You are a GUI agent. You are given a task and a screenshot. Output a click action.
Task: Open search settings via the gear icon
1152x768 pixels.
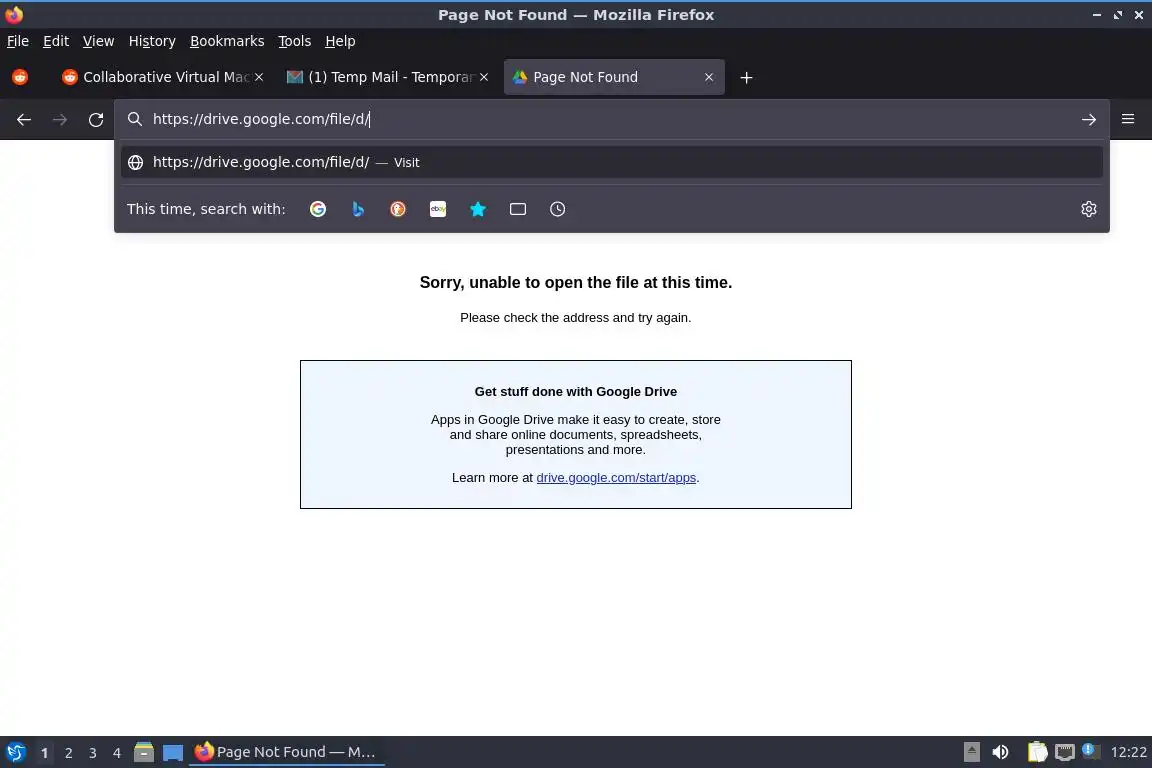point(1089,209)
